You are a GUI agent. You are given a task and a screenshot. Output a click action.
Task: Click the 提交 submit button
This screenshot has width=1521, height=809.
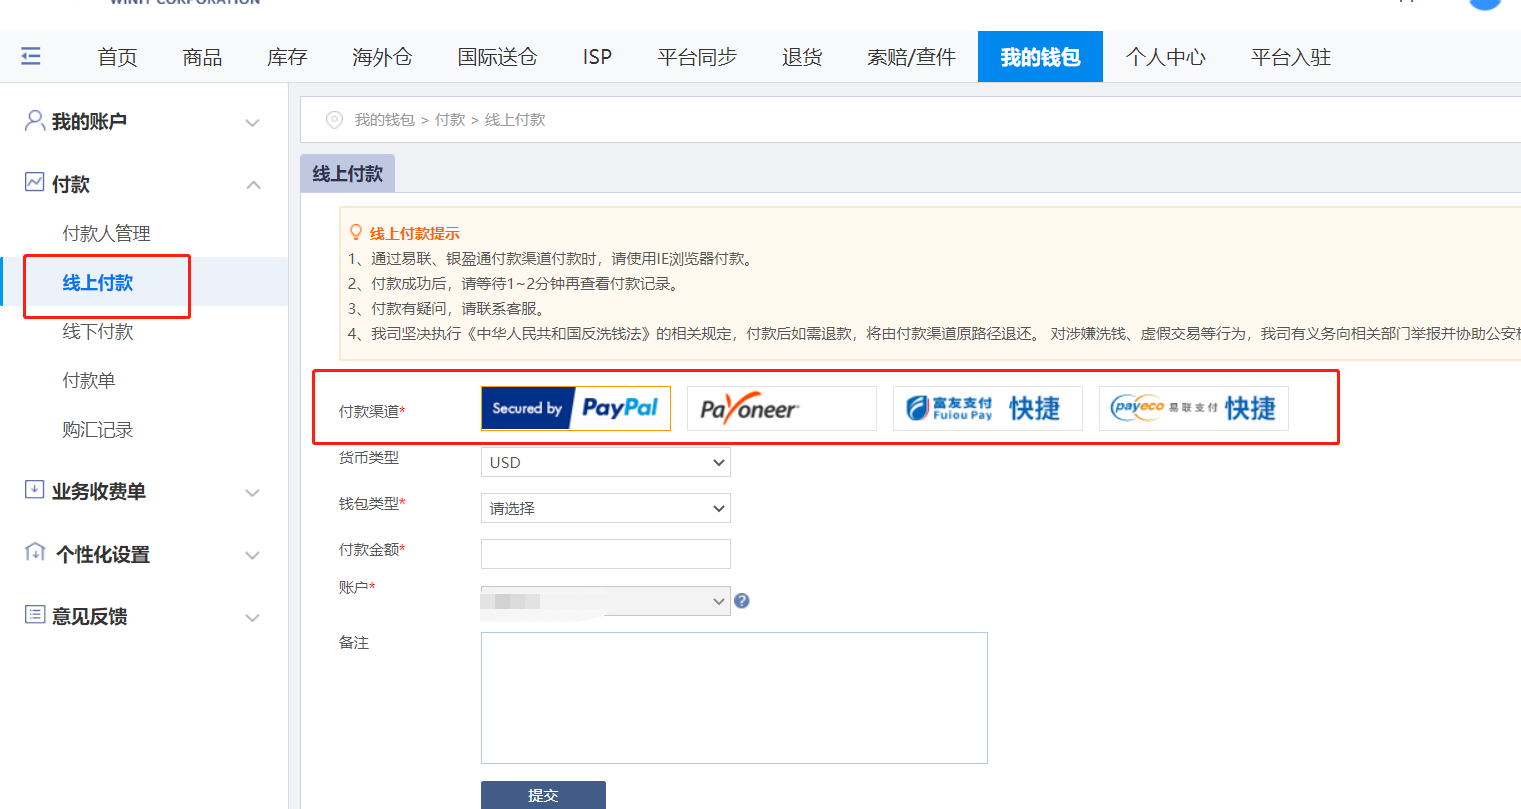click(543, 795)
